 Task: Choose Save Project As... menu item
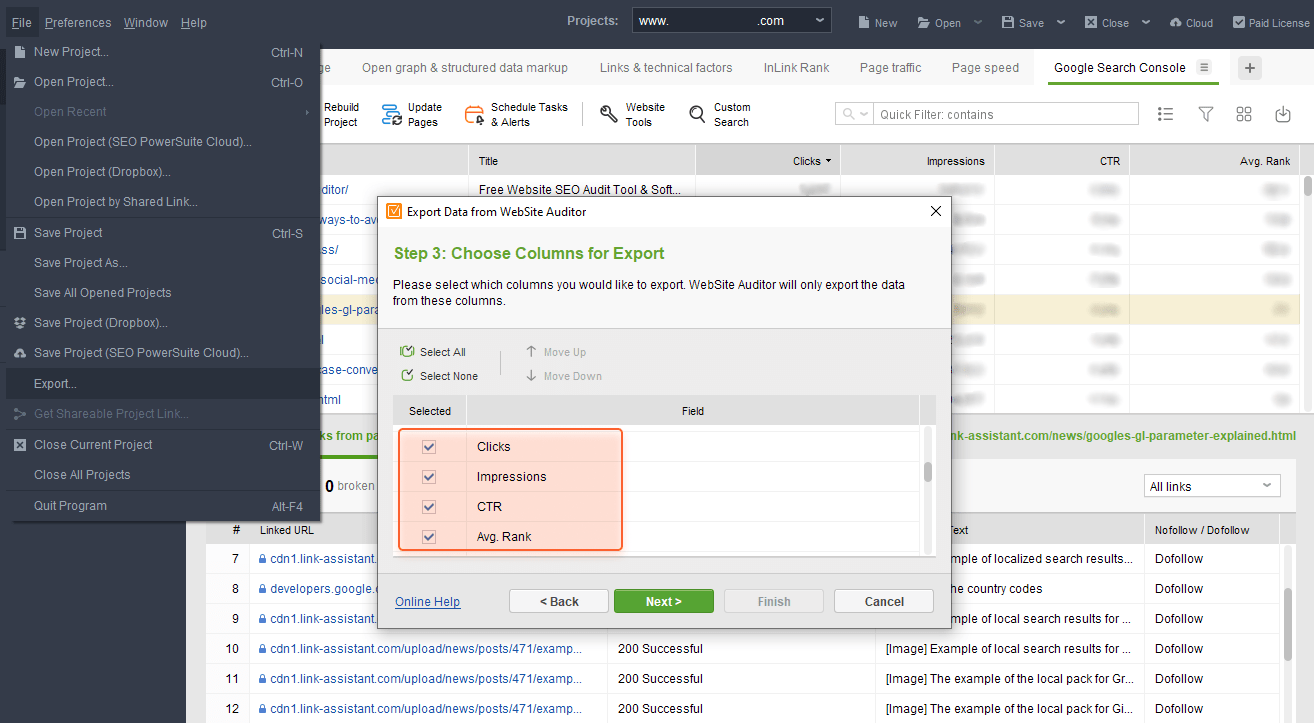click(x=163, y=263)
